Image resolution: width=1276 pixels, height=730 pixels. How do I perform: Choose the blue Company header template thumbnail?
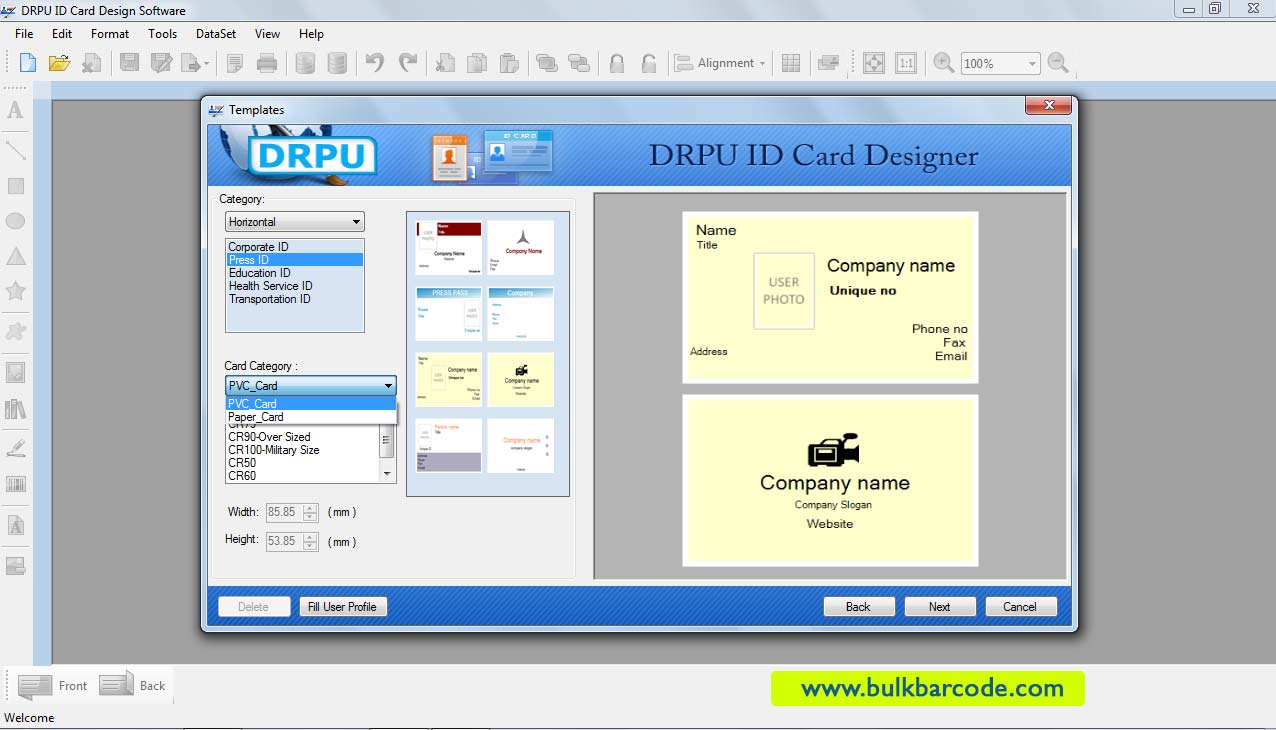[x=521, y=314]
